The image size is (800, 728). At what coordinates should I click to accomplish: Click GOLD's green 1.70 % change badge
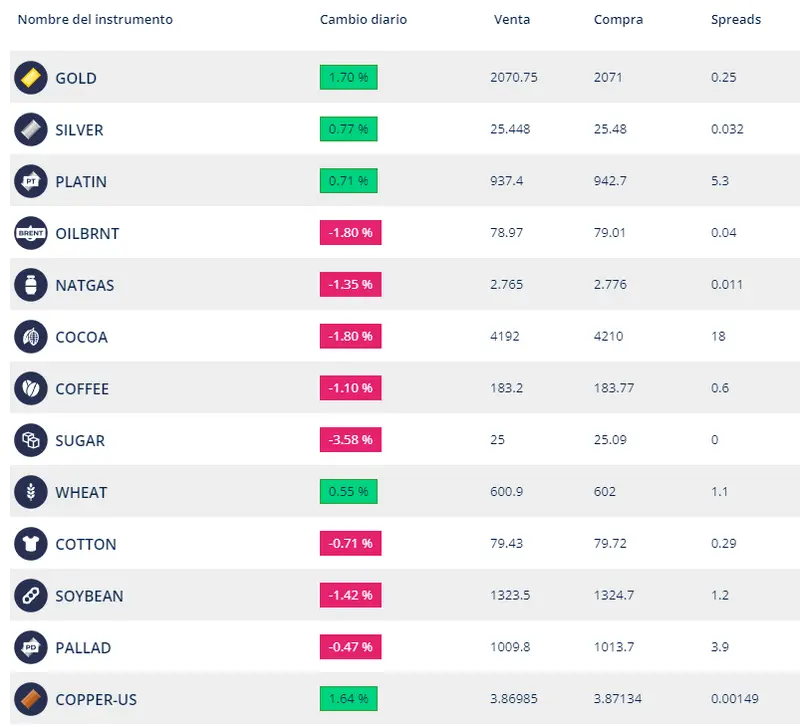[348, 77]
